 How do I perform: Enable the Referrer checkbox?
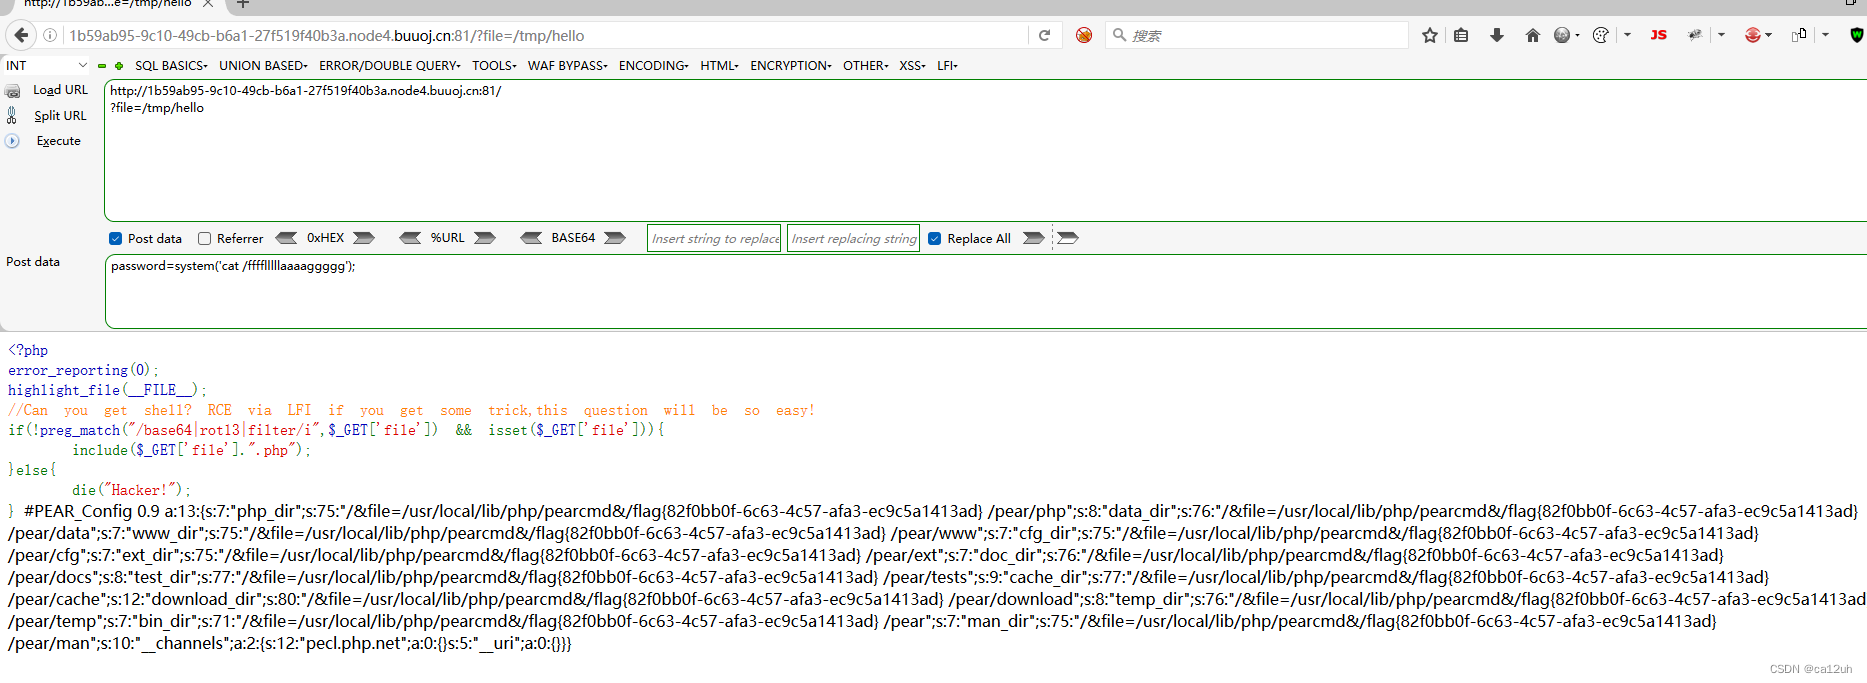204,238
